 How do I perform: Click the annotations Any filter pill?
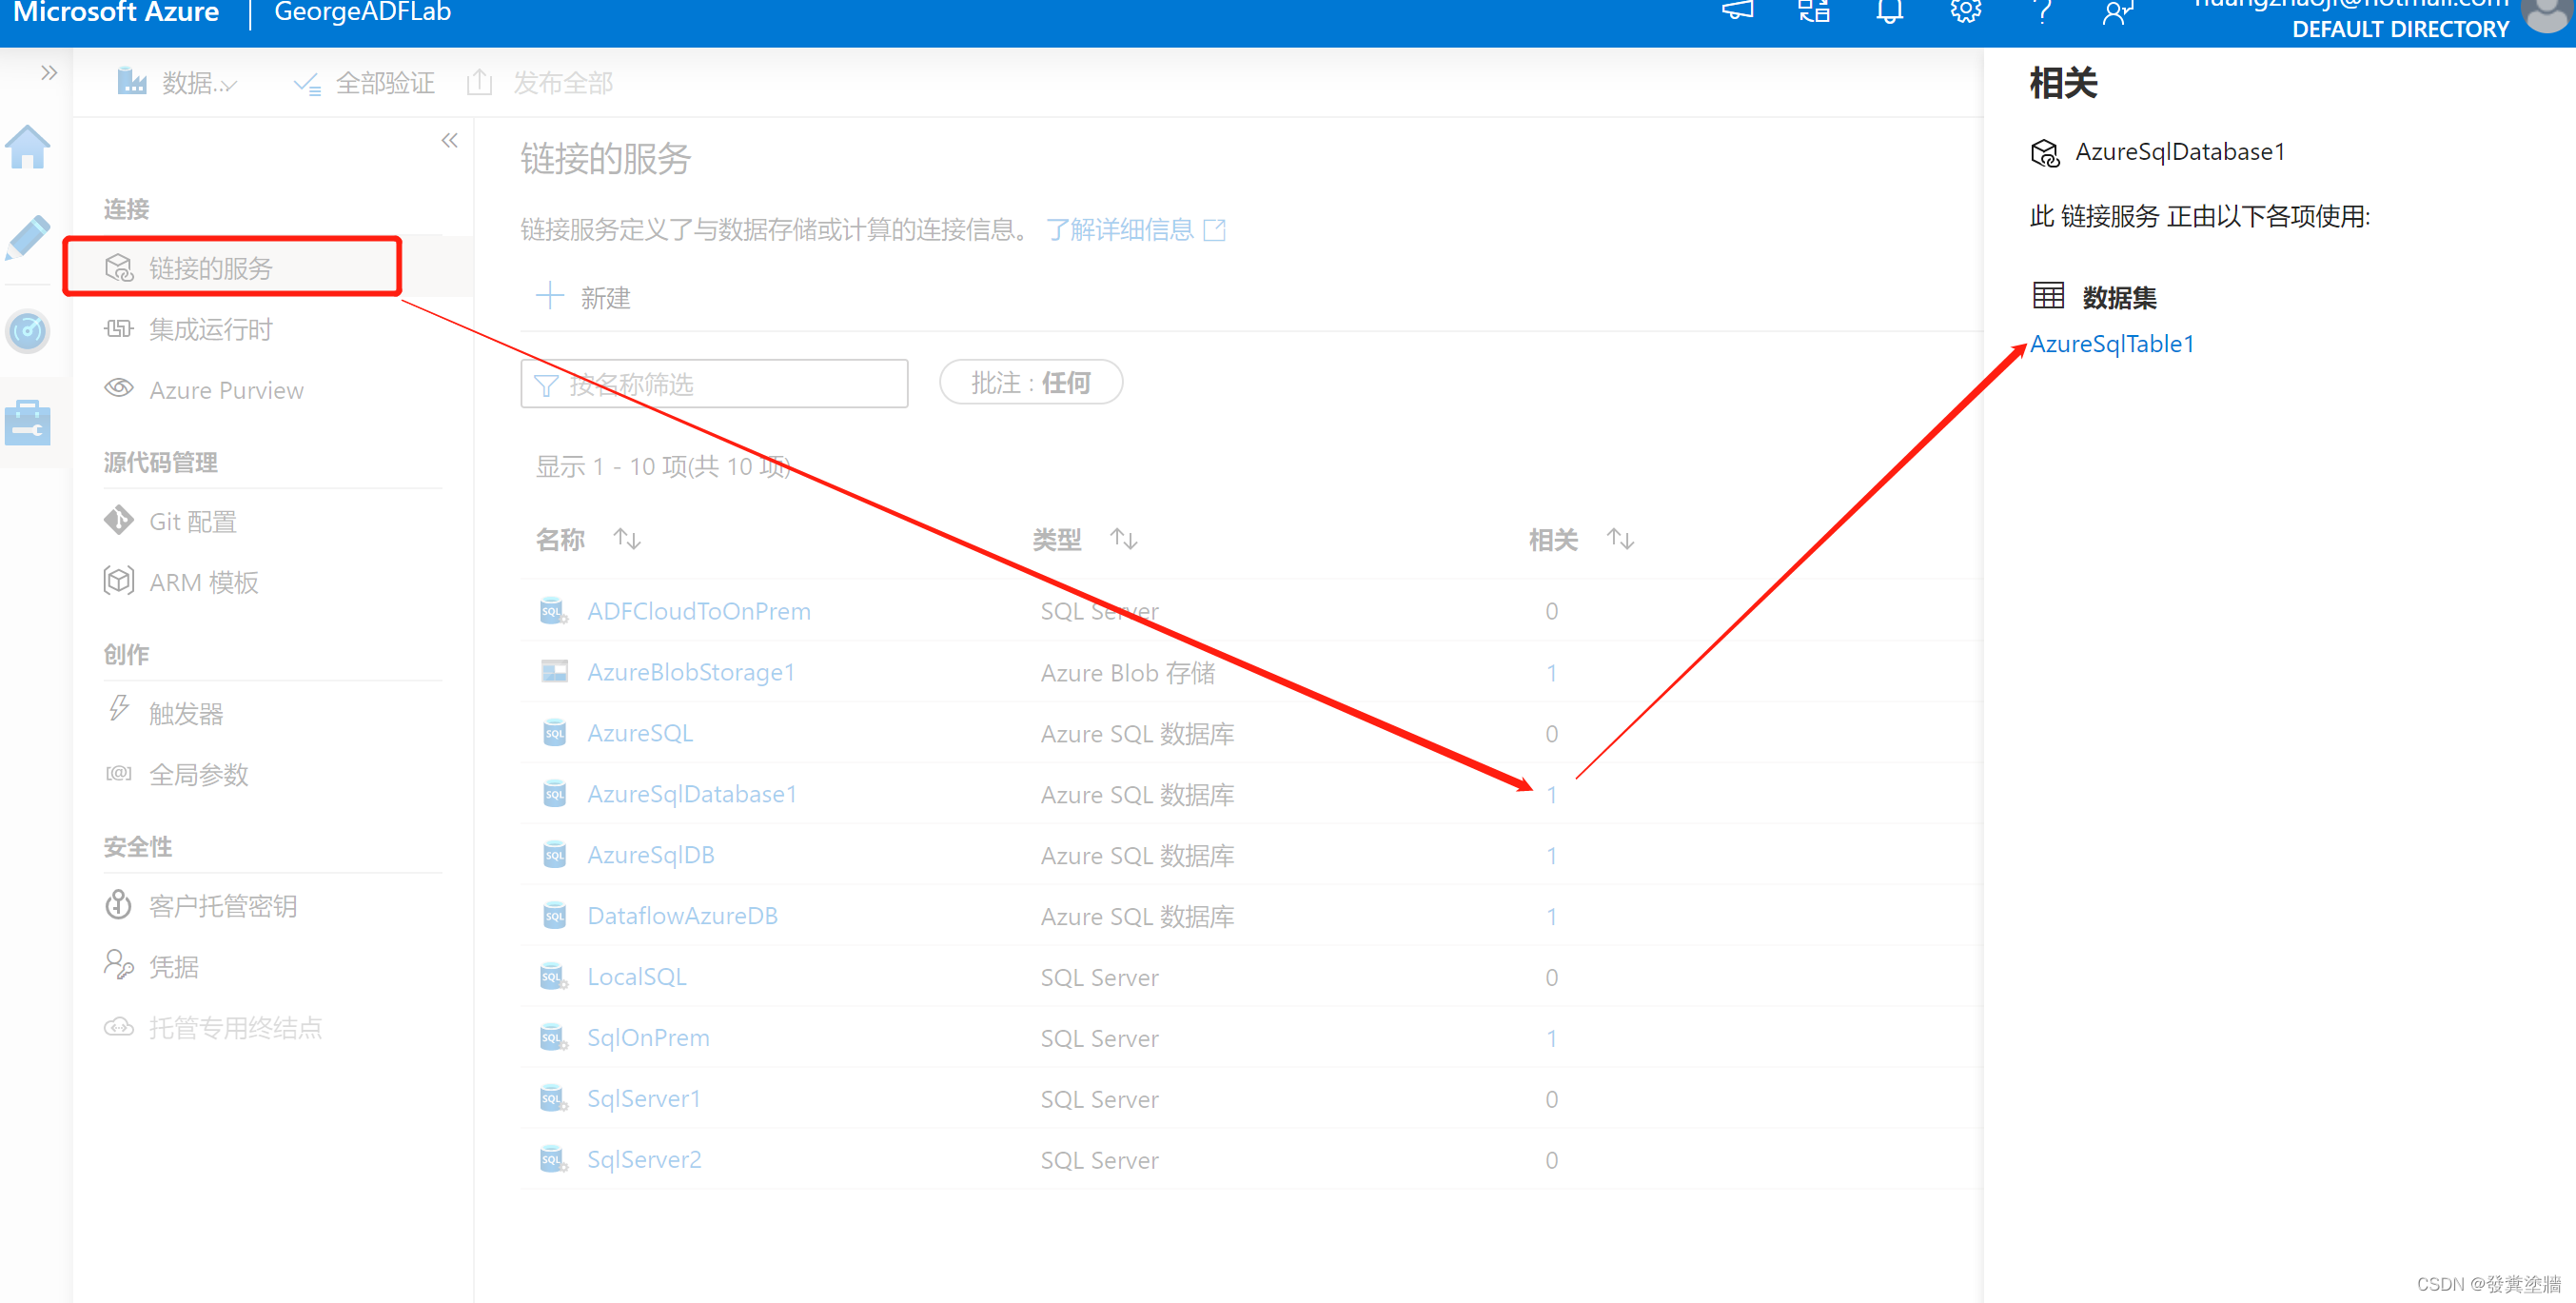click(1030, 383)
